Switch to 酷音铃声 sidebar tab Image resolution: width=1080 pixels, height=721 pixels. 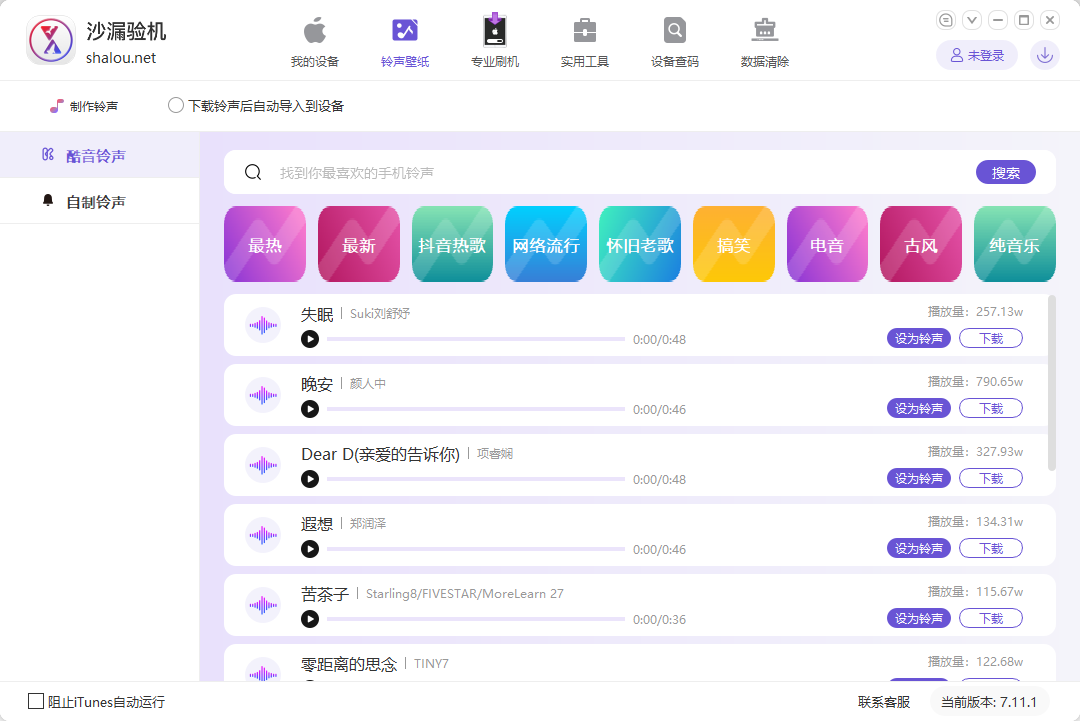[100, 156]
